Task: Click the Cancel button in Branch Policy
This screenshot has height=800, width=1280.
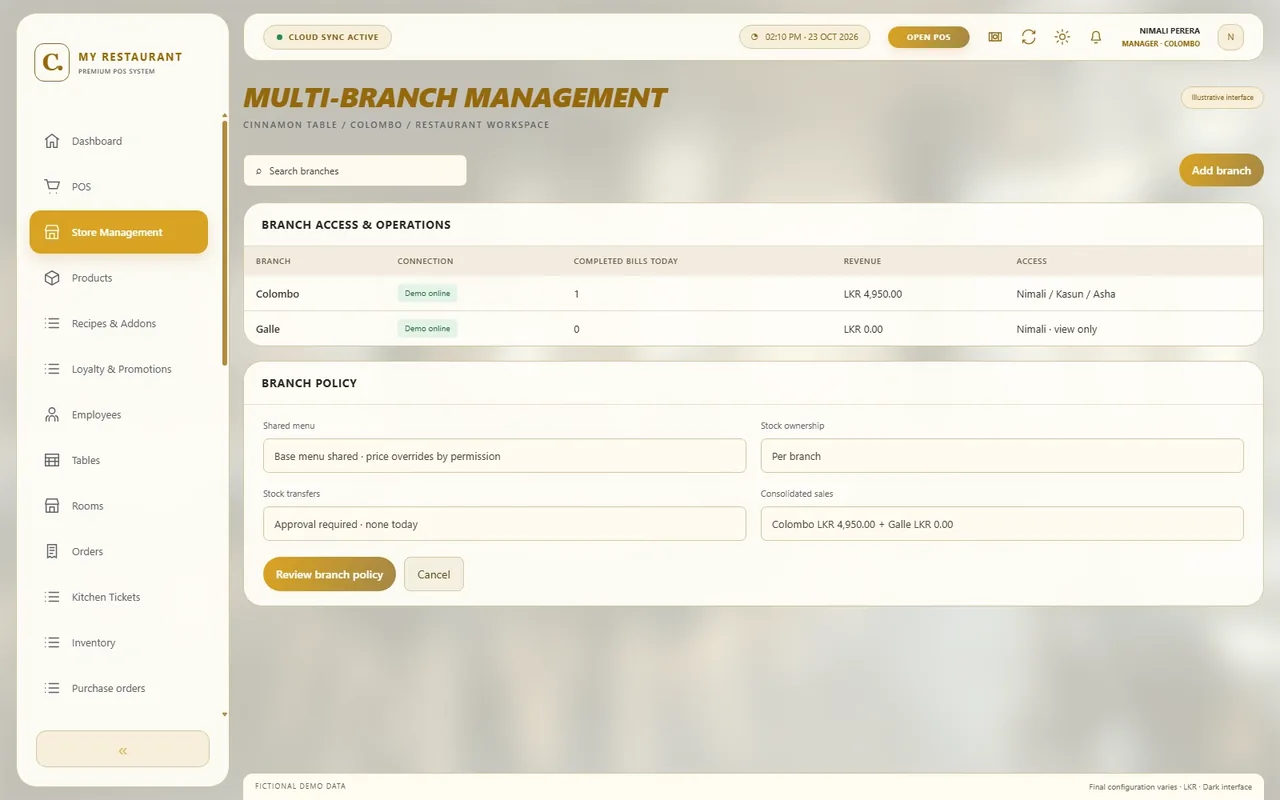Action: point(434,574)
